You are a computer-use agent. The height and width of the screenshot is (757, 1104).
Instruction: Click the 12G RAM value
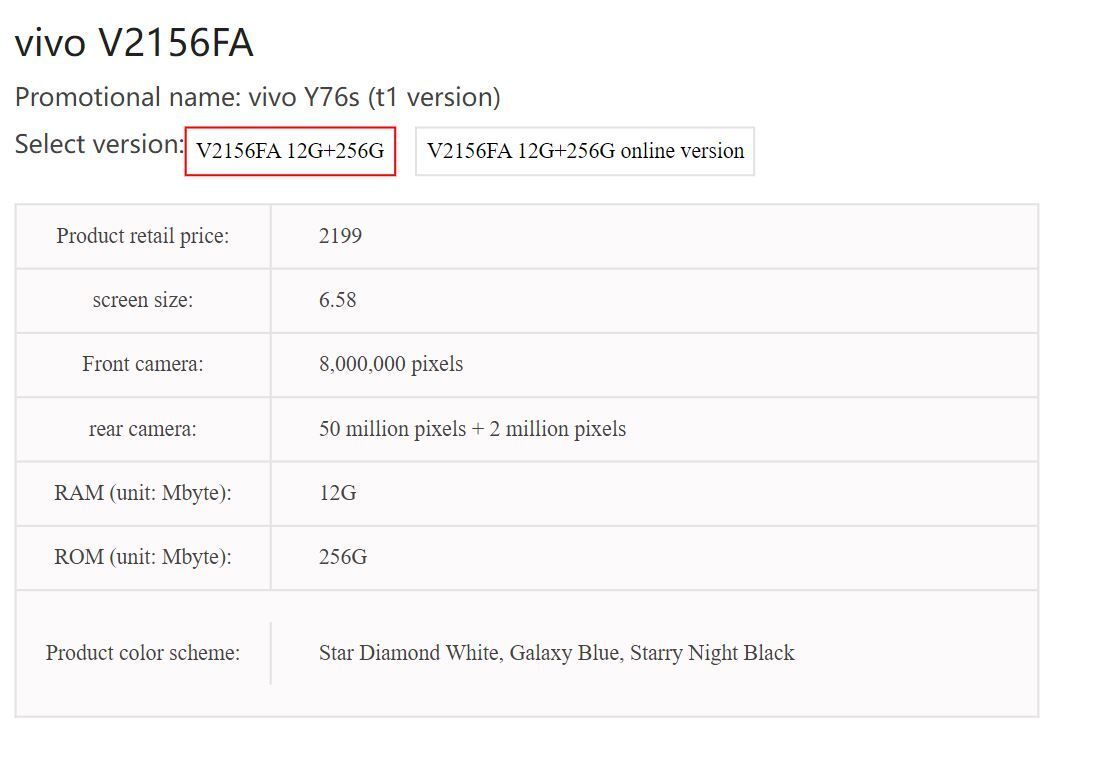point(337,493)
